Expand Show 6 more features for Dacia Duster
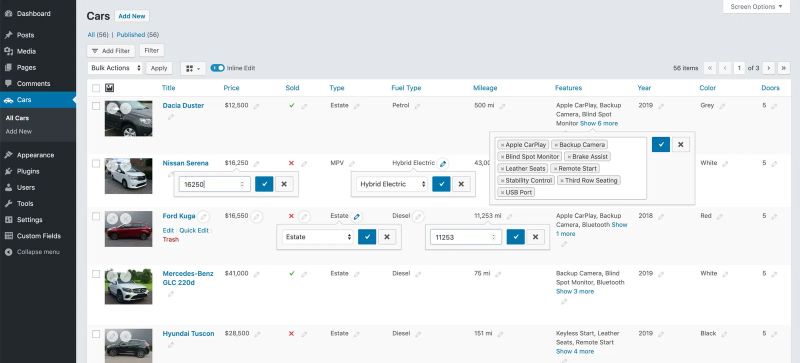 (599, 124)
